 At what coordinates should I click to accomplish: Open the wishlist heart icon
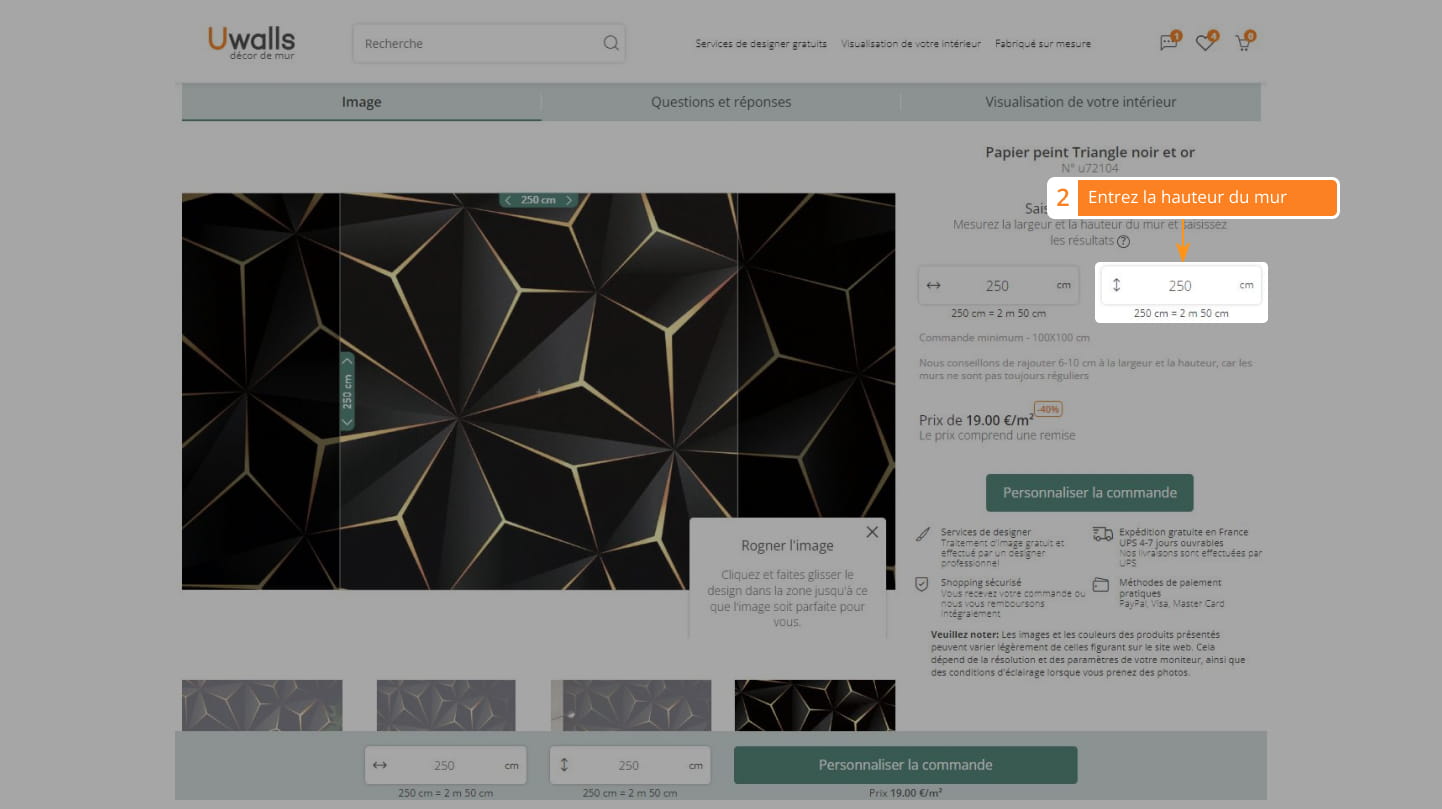[1205, 43]
